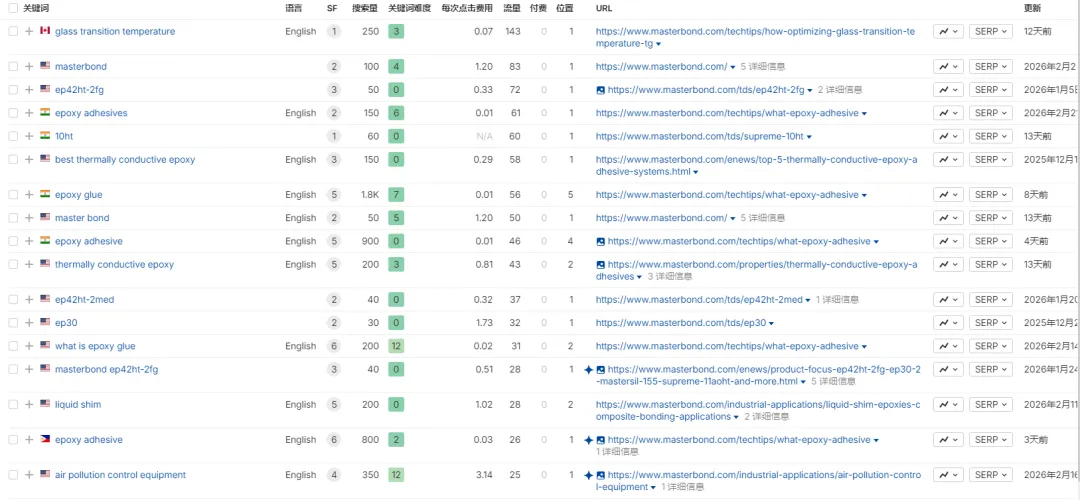Click the plus icon beside keyword 'ep42ht-2fg'
Screen dimensions: 1080x500
point(29,90)
